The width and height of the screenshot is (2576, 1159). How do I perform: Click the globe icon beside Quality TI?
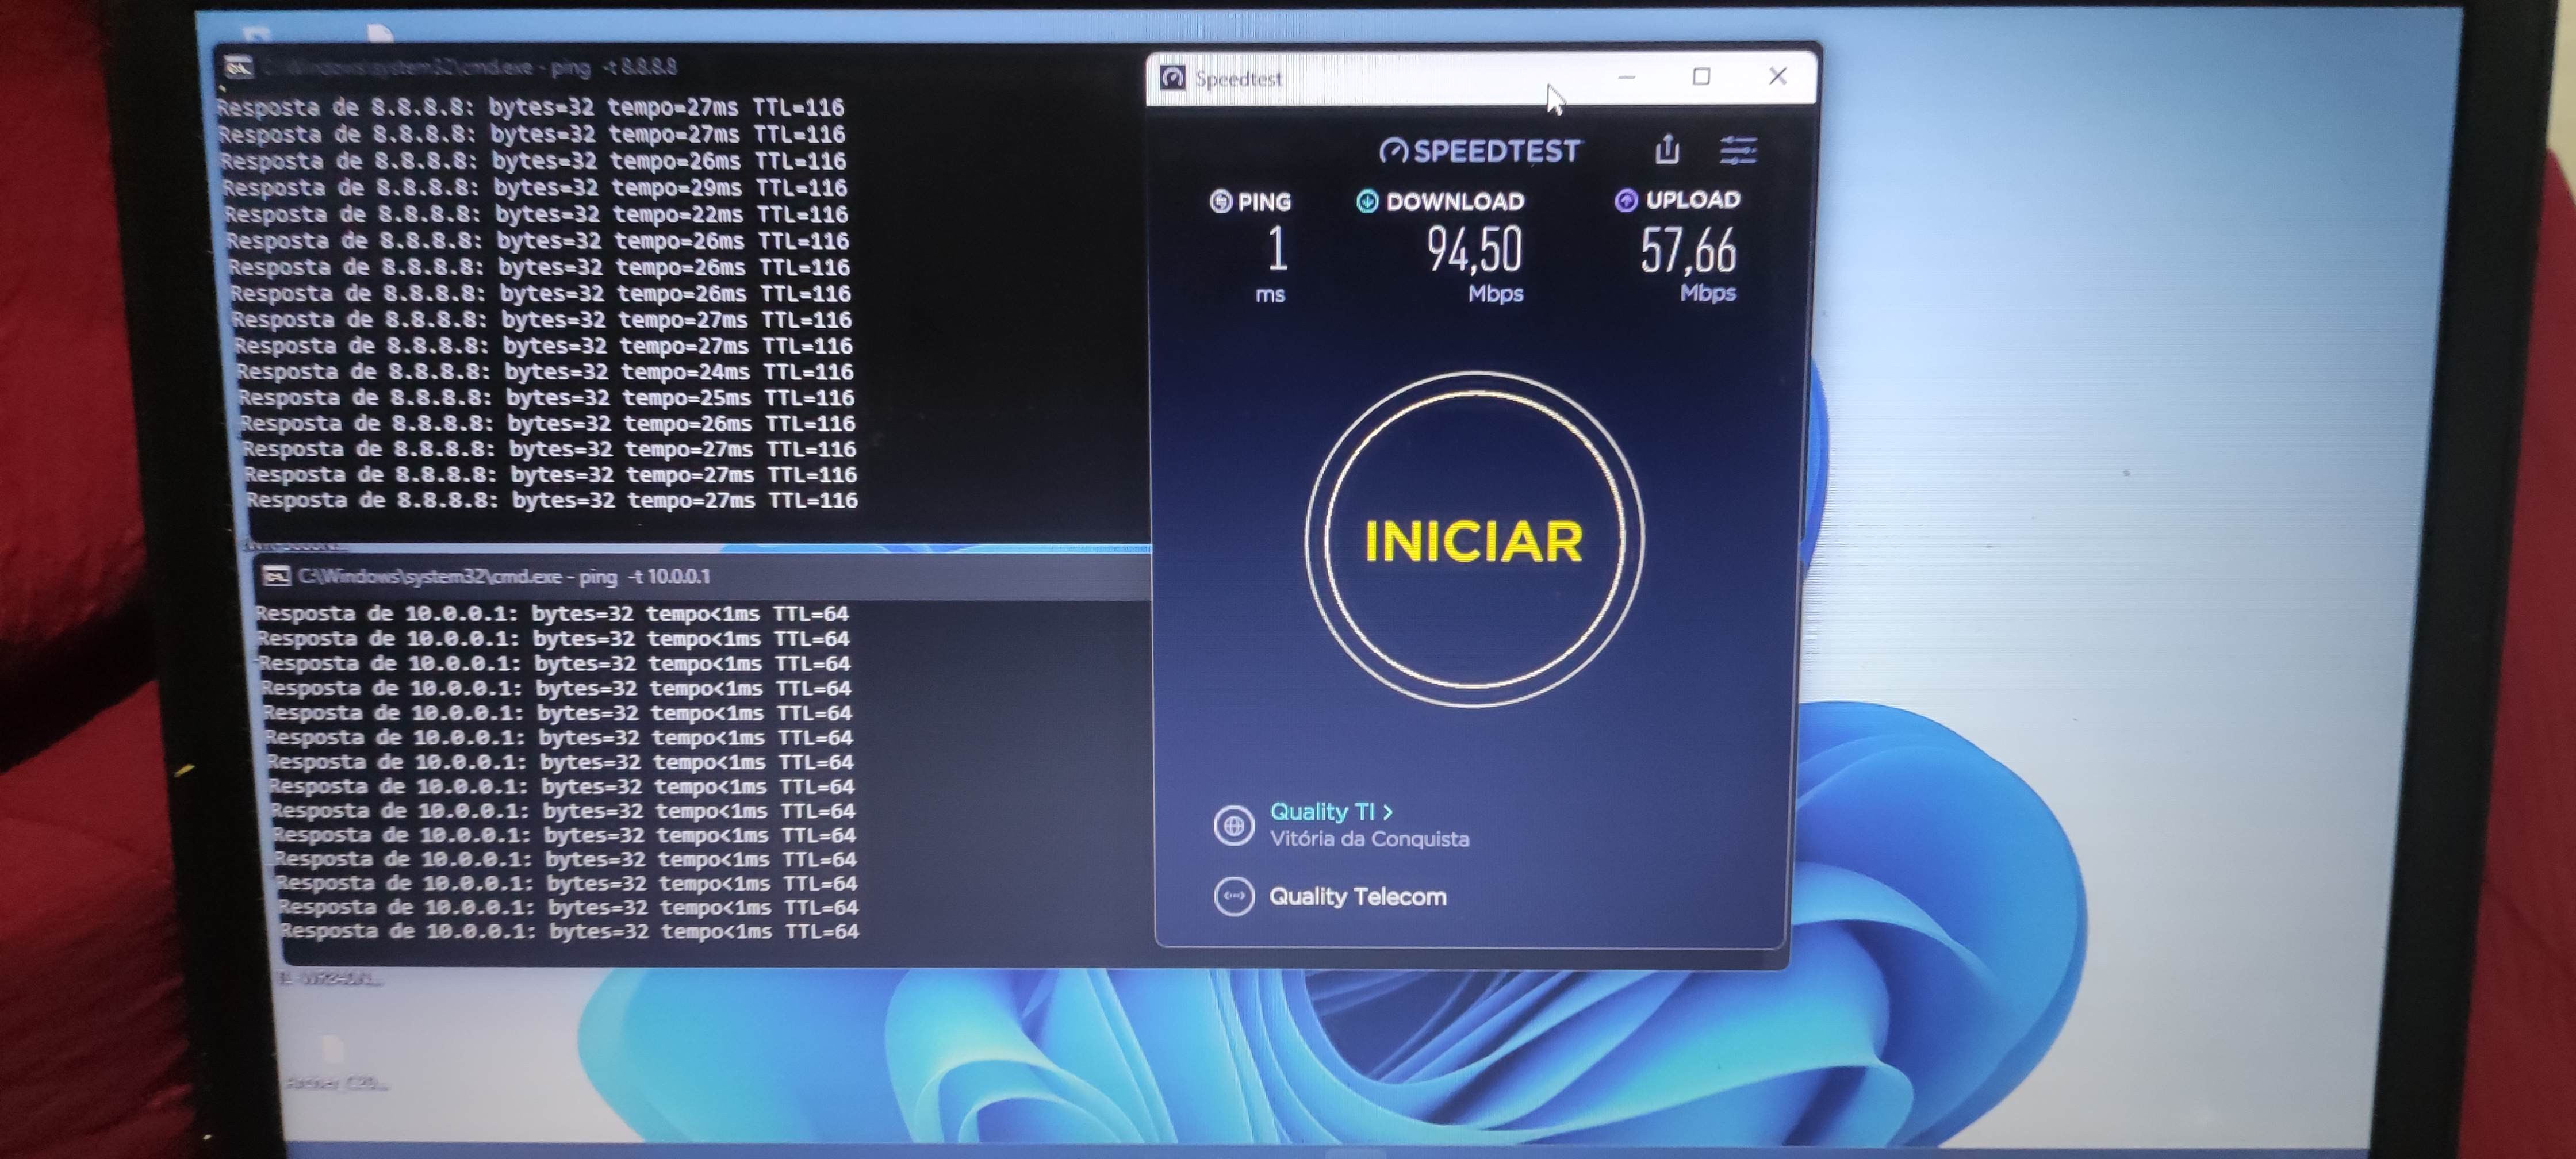point(1233,826)
